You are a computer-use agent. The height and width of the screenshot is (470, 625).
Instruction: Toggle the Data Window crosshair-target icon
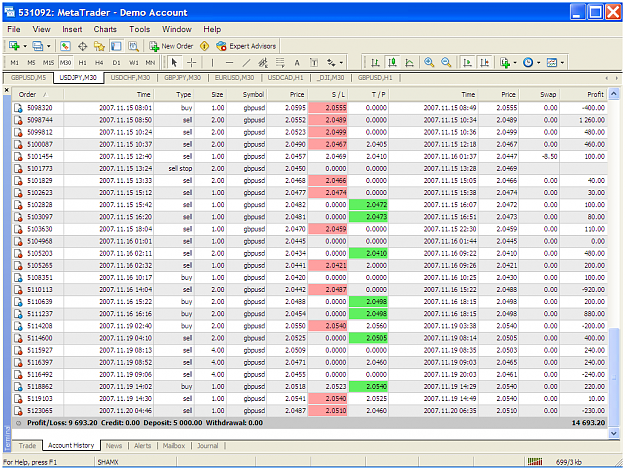(83, 46)
